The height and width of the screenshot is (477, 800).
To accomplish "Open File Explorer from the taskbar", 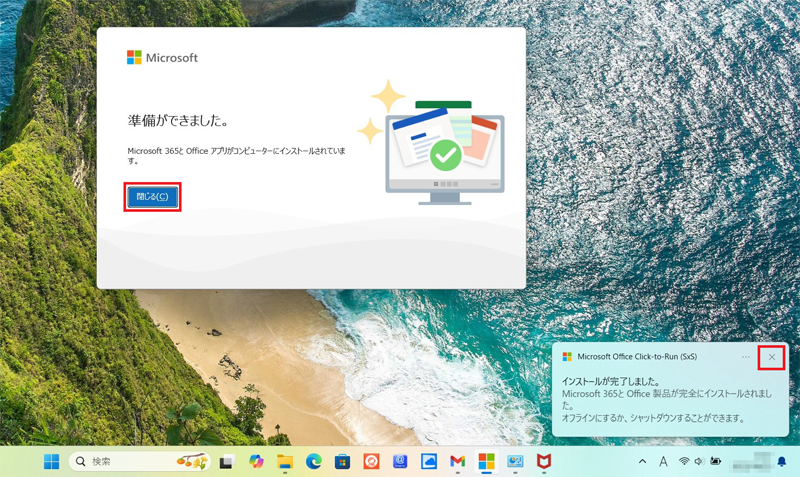I will point(285,461).
